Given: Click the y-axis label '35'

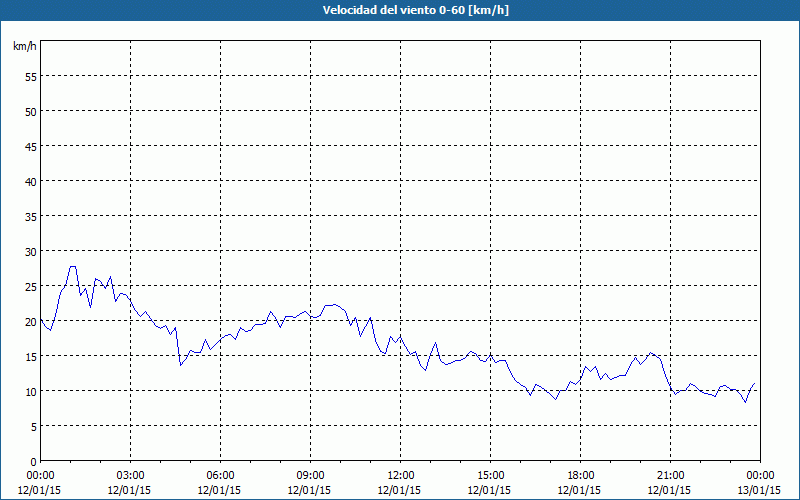Looking at the screenshot, I should [x=31, y=216].
